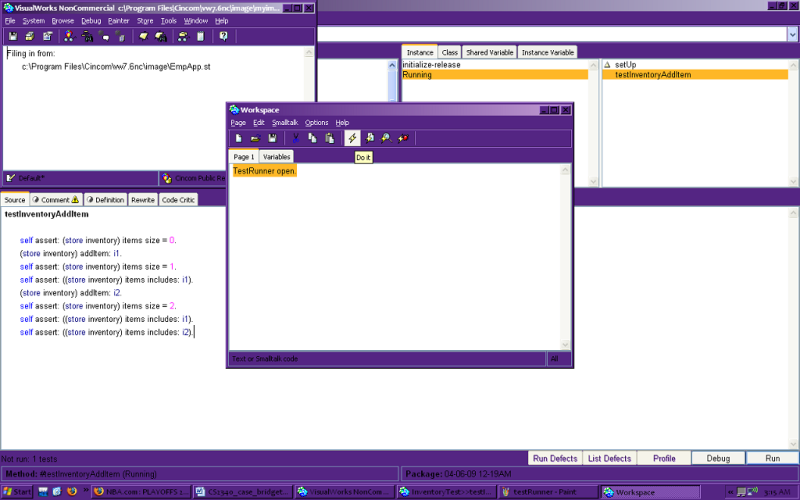Image resolution: width=800 pixels, height=500 pixels.
Task: Click the Help icon in VisualWorks launcher
Action: tap(223, 37)
